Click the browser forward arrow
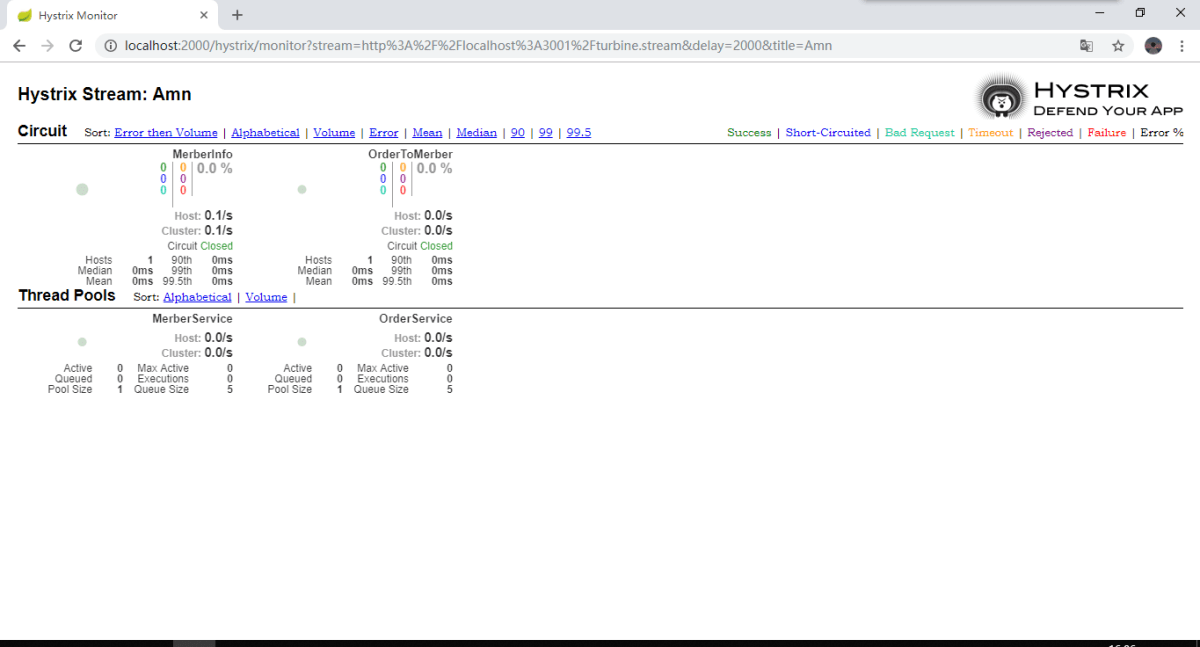The image size is (1200, 647). 47,46
